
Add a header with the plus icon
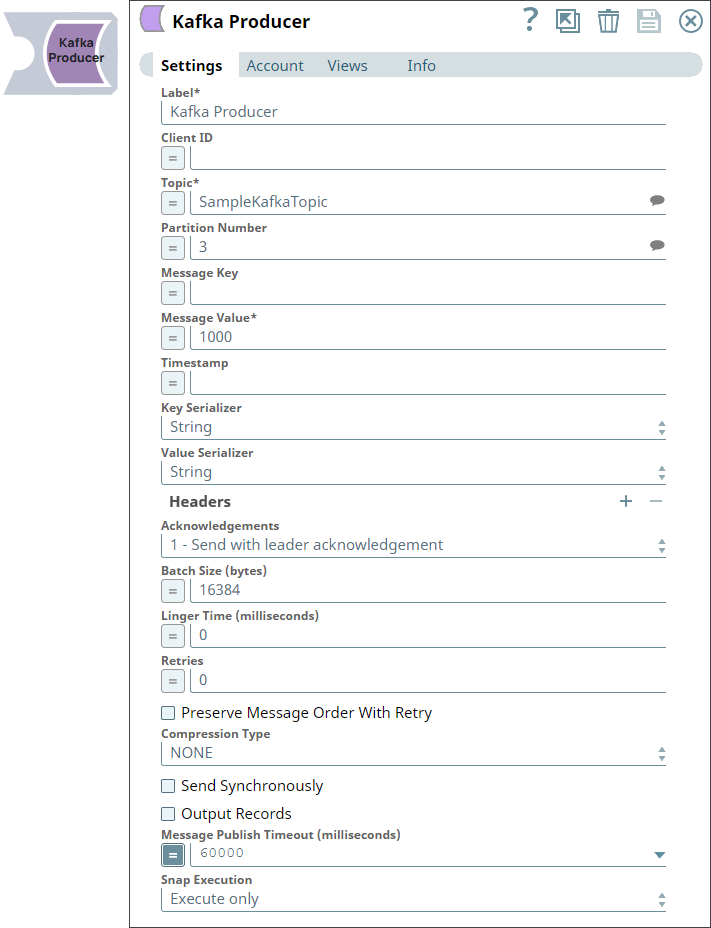(x=626, y=501)
